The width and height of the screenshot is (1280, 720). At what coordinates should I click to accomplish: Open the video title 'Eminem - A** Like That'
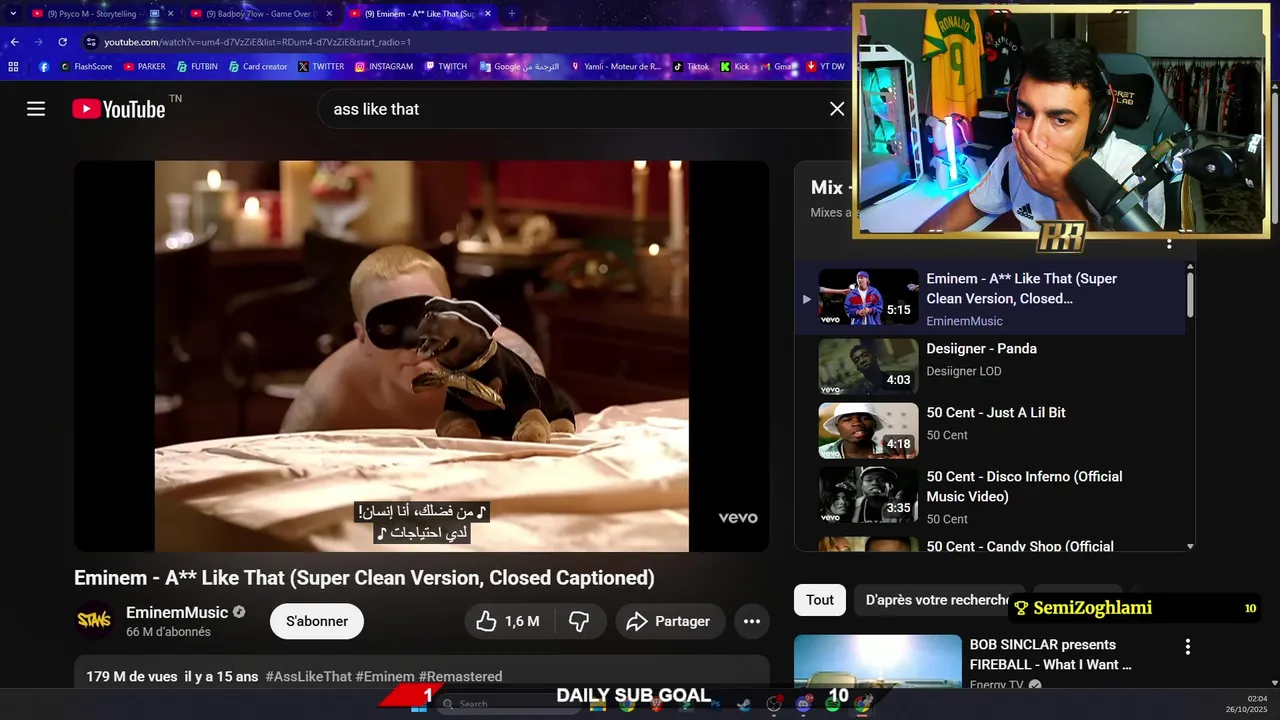point(364,578)
